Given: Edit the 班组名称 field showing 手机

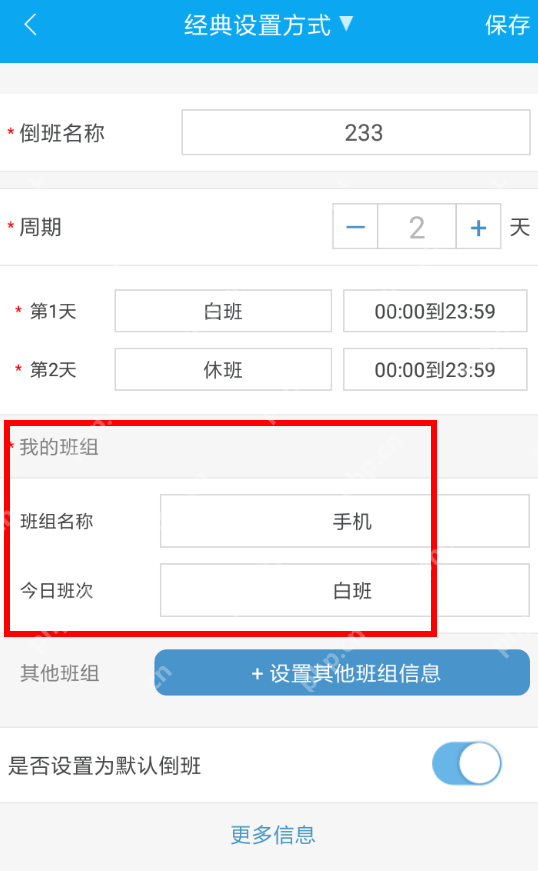Looking at the screenshot, I should [345, 521].
